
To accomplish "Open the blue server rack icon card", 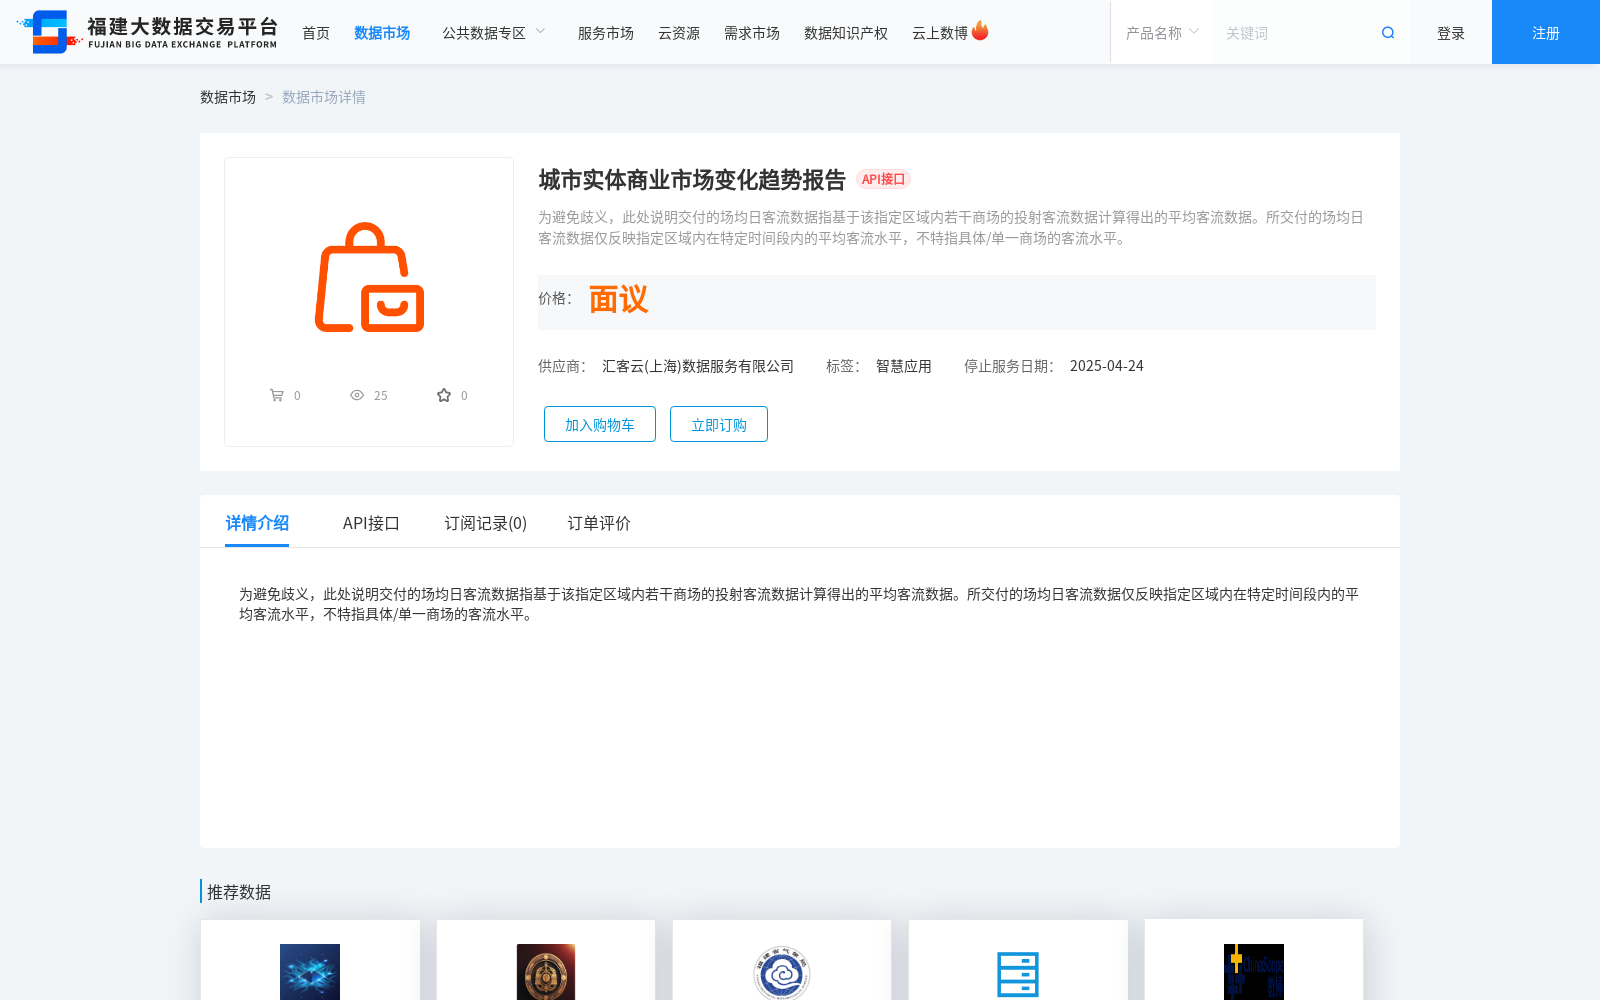I will coord(1018,974).
